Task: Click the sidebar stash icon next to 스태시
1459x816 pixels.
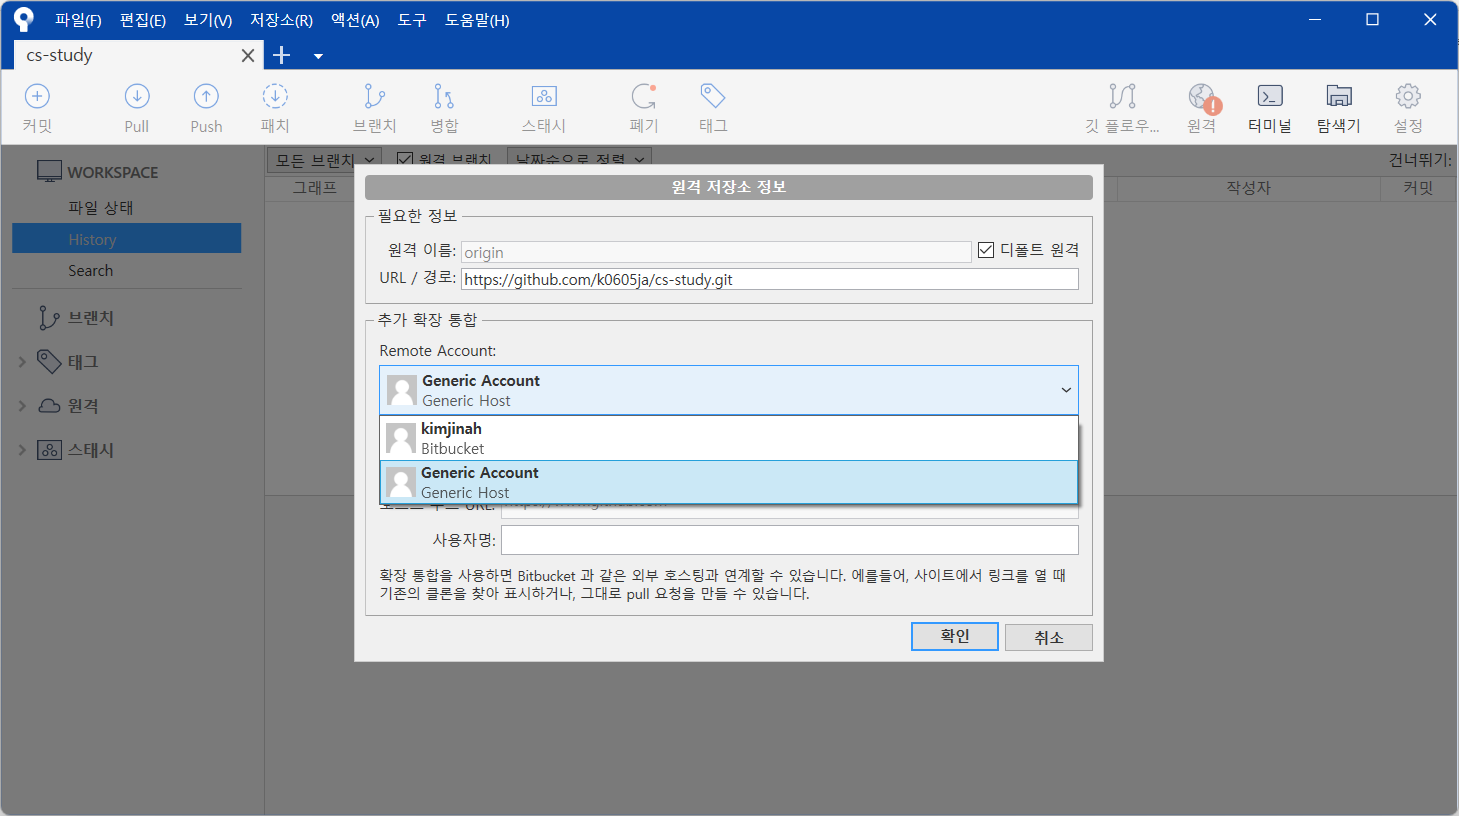Action: coord(49,450)
